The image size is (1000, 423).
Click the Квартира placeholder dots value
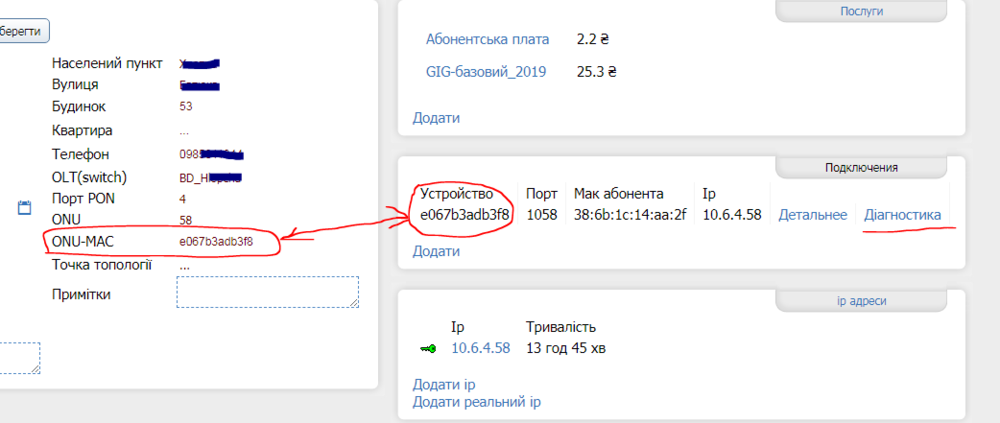[x=184, y=131]
